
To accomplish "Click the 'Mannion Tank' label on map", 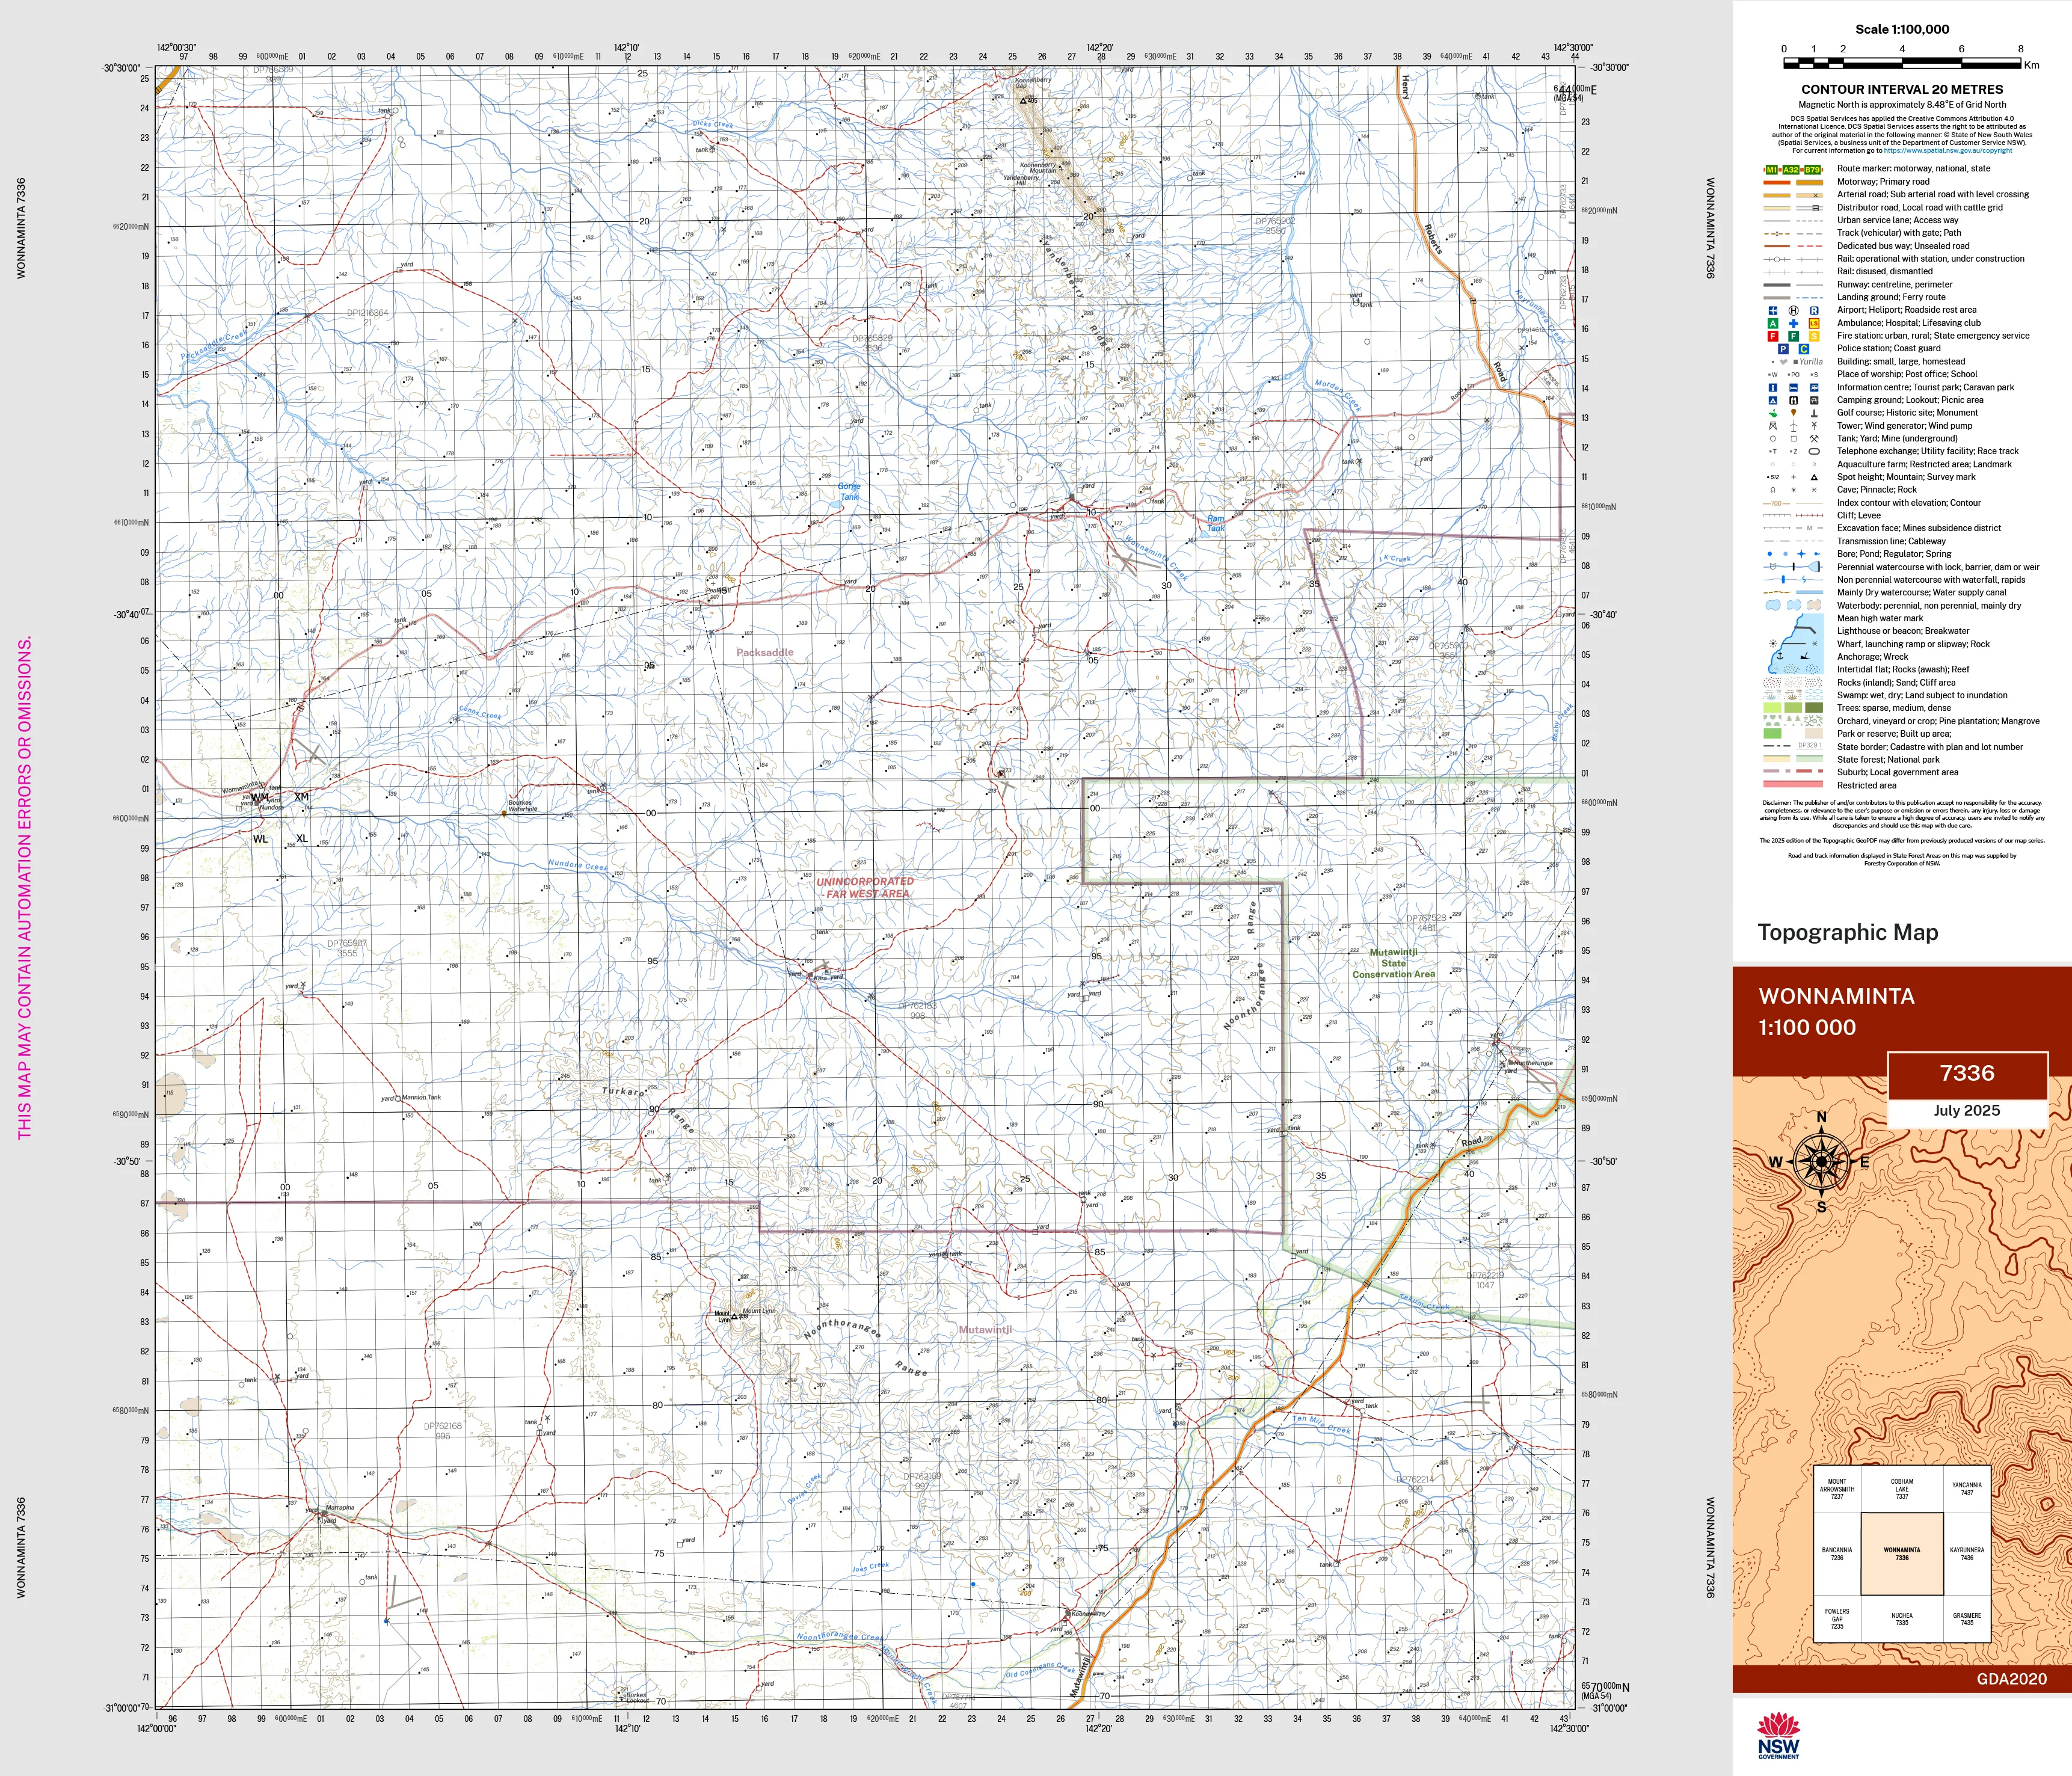I will pyautogui.click(x=421, y=1097).
